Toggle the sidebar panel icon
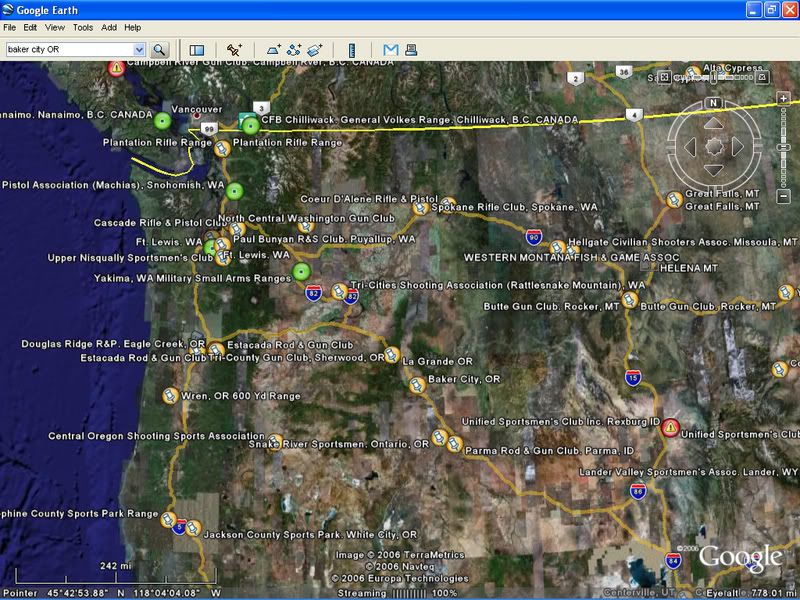Image resolution: width=800 pixels, height=600 pixels. click(196, 49)
